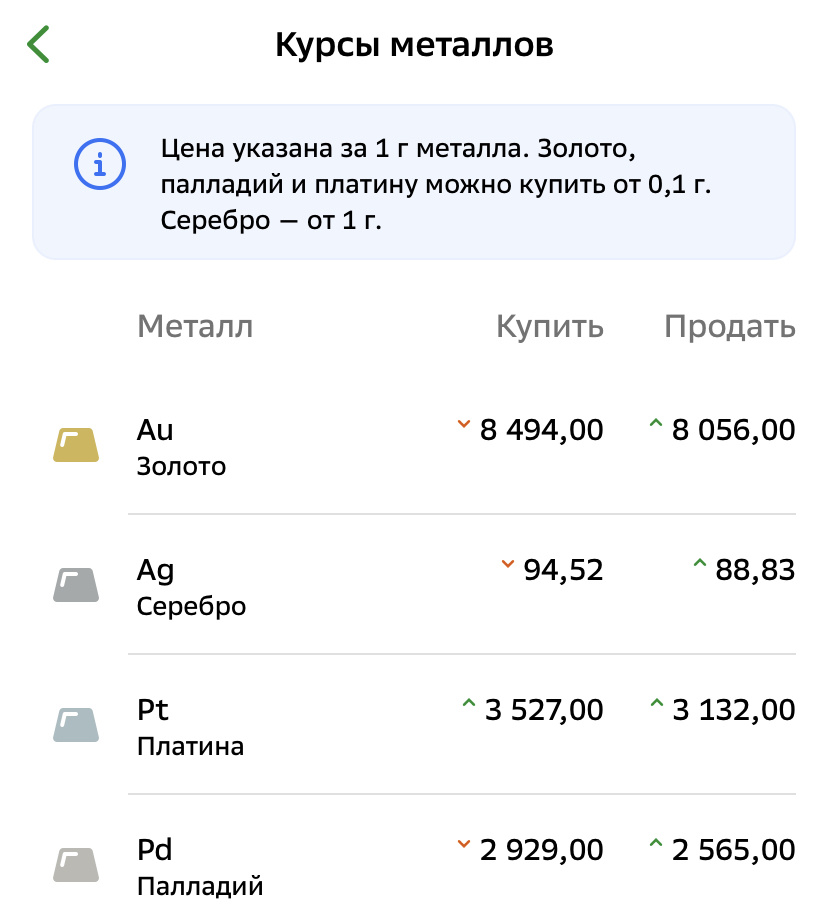Image resolution: width=828 pixels, height=910 pixels.
Task: Tap the blue info icon
Action: tap(98, 163)
